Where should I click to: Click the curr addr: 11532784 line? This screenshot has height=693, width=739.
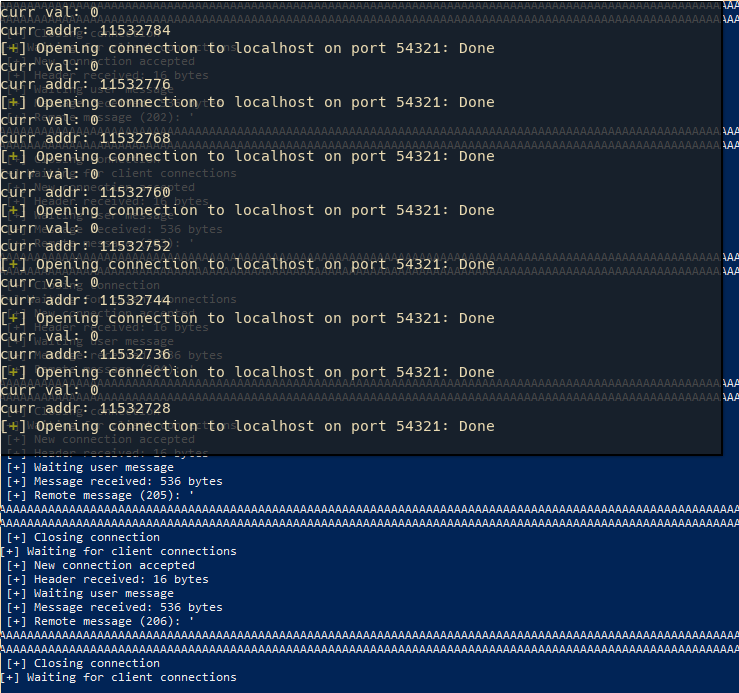85,31
